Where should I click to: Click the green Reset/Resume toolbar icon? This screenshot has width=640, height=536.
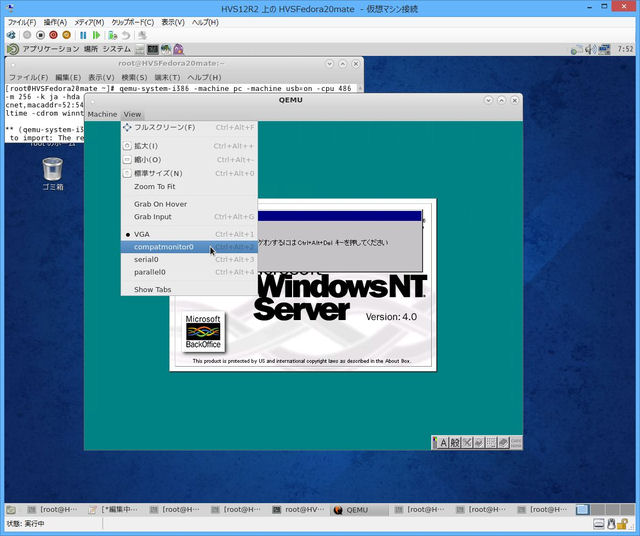pos(96,36)
